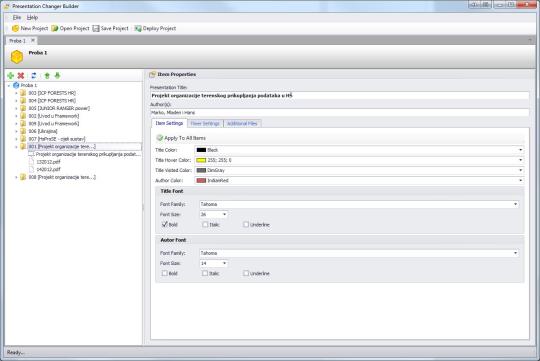The image size is (540, 361).
Task: Click the file icon of 142012.pdf
Action: [x=31, y=169]
